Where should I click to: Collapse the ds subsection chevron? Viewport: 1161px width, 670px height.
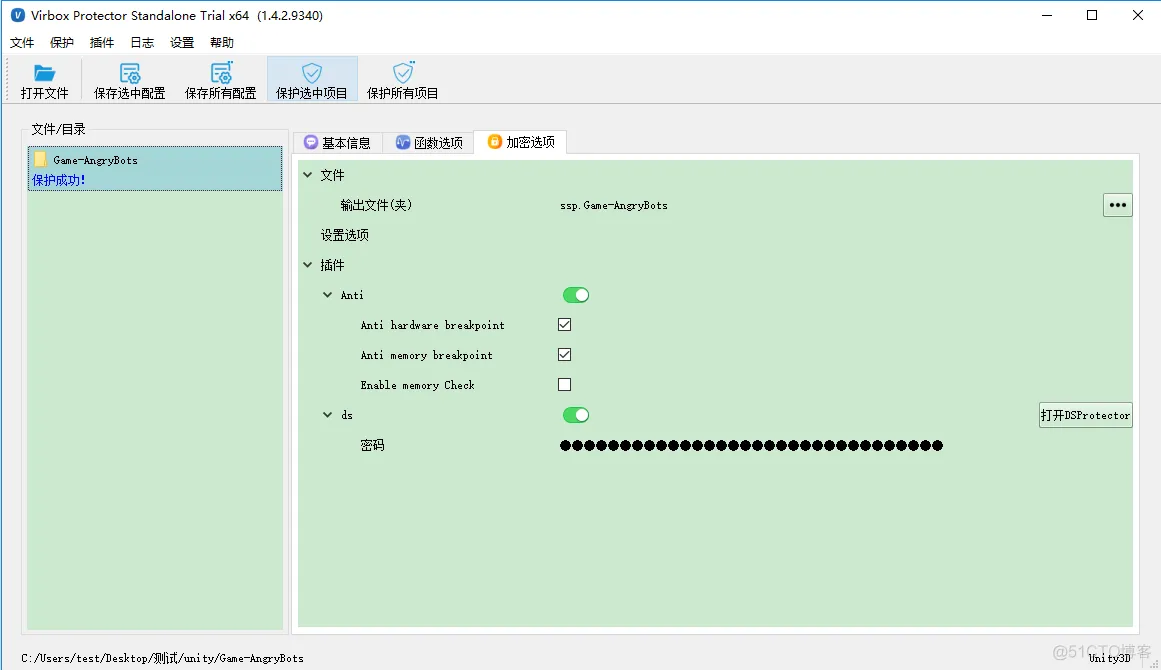tap(327, 415)
